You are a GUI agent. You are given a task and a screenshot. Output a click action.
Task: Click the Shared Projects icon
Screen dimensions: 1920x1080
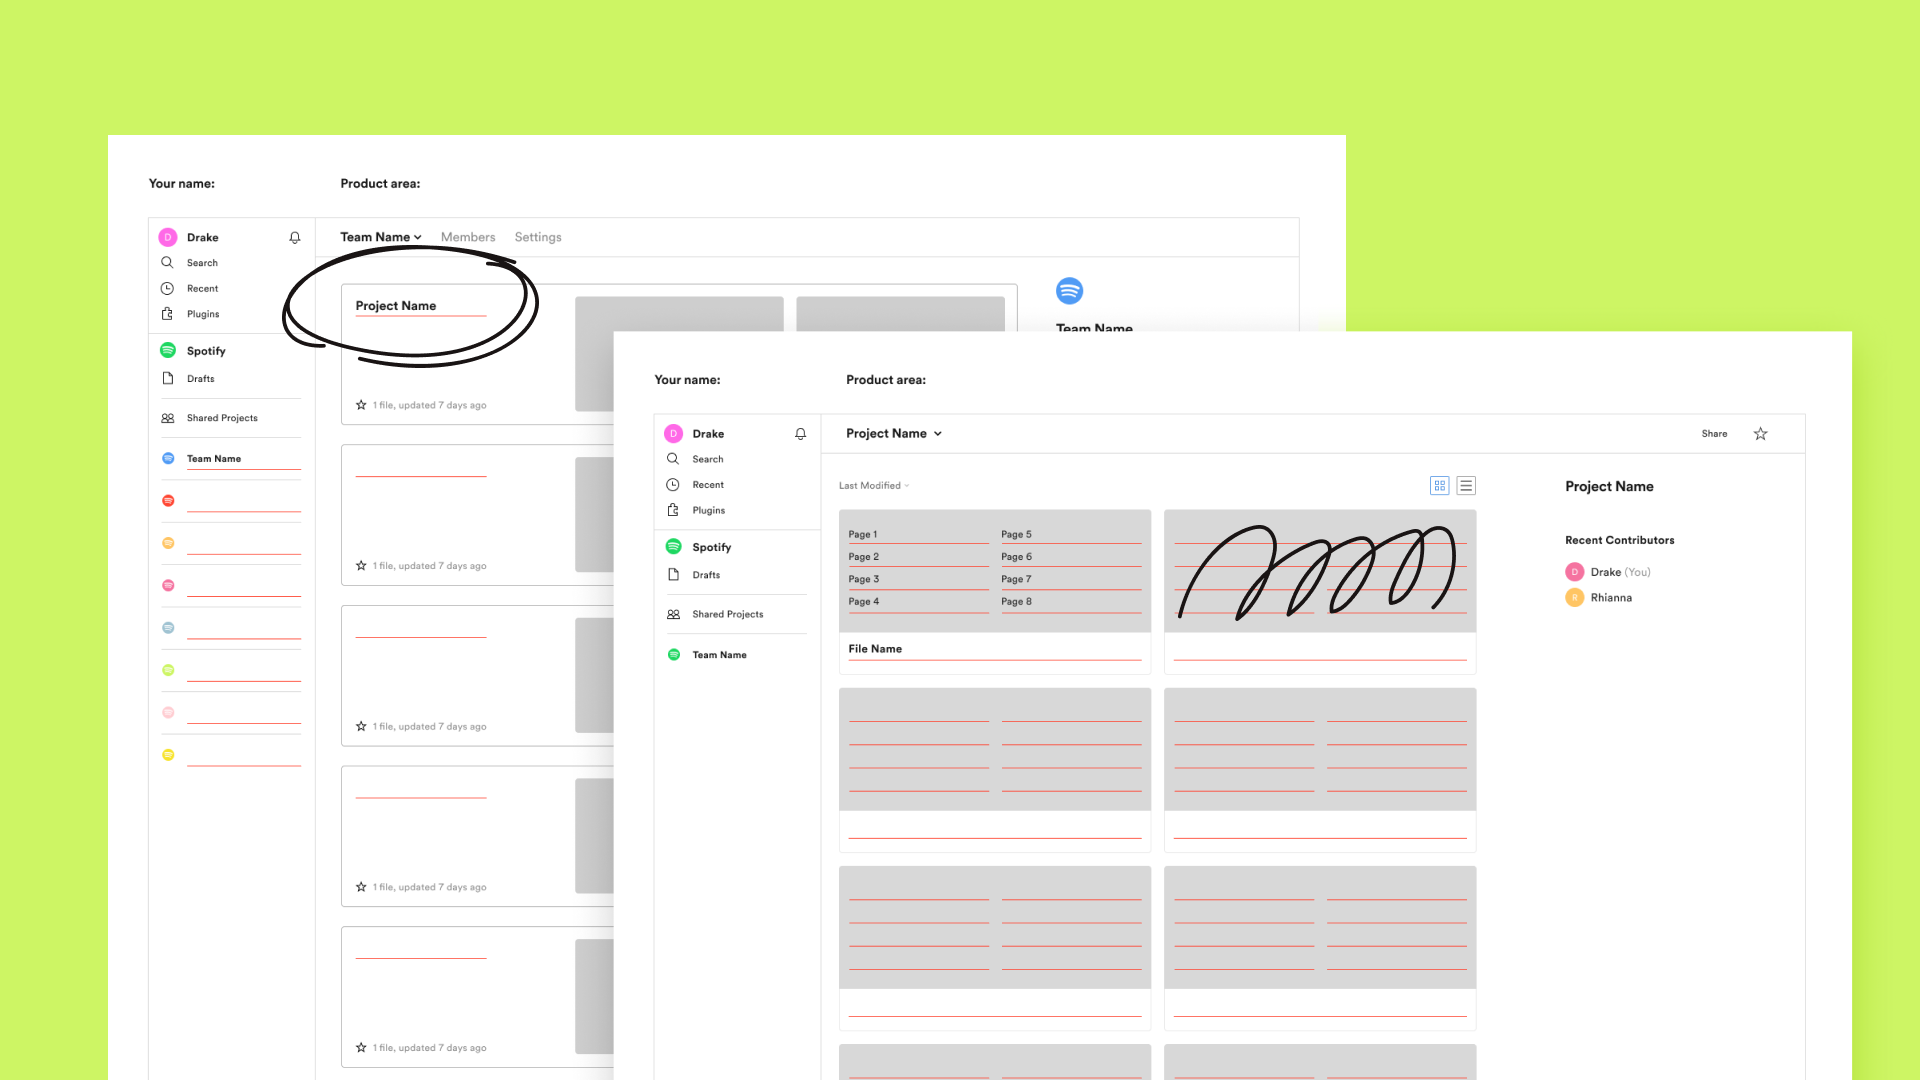point(167,417)
